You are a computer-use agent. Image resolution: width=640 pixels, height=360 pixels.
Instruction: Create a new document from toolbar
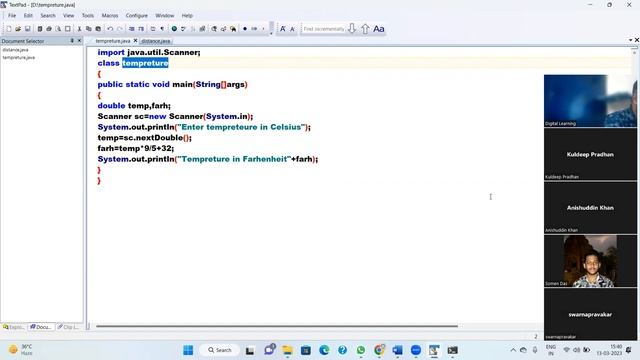pos(9,29)
